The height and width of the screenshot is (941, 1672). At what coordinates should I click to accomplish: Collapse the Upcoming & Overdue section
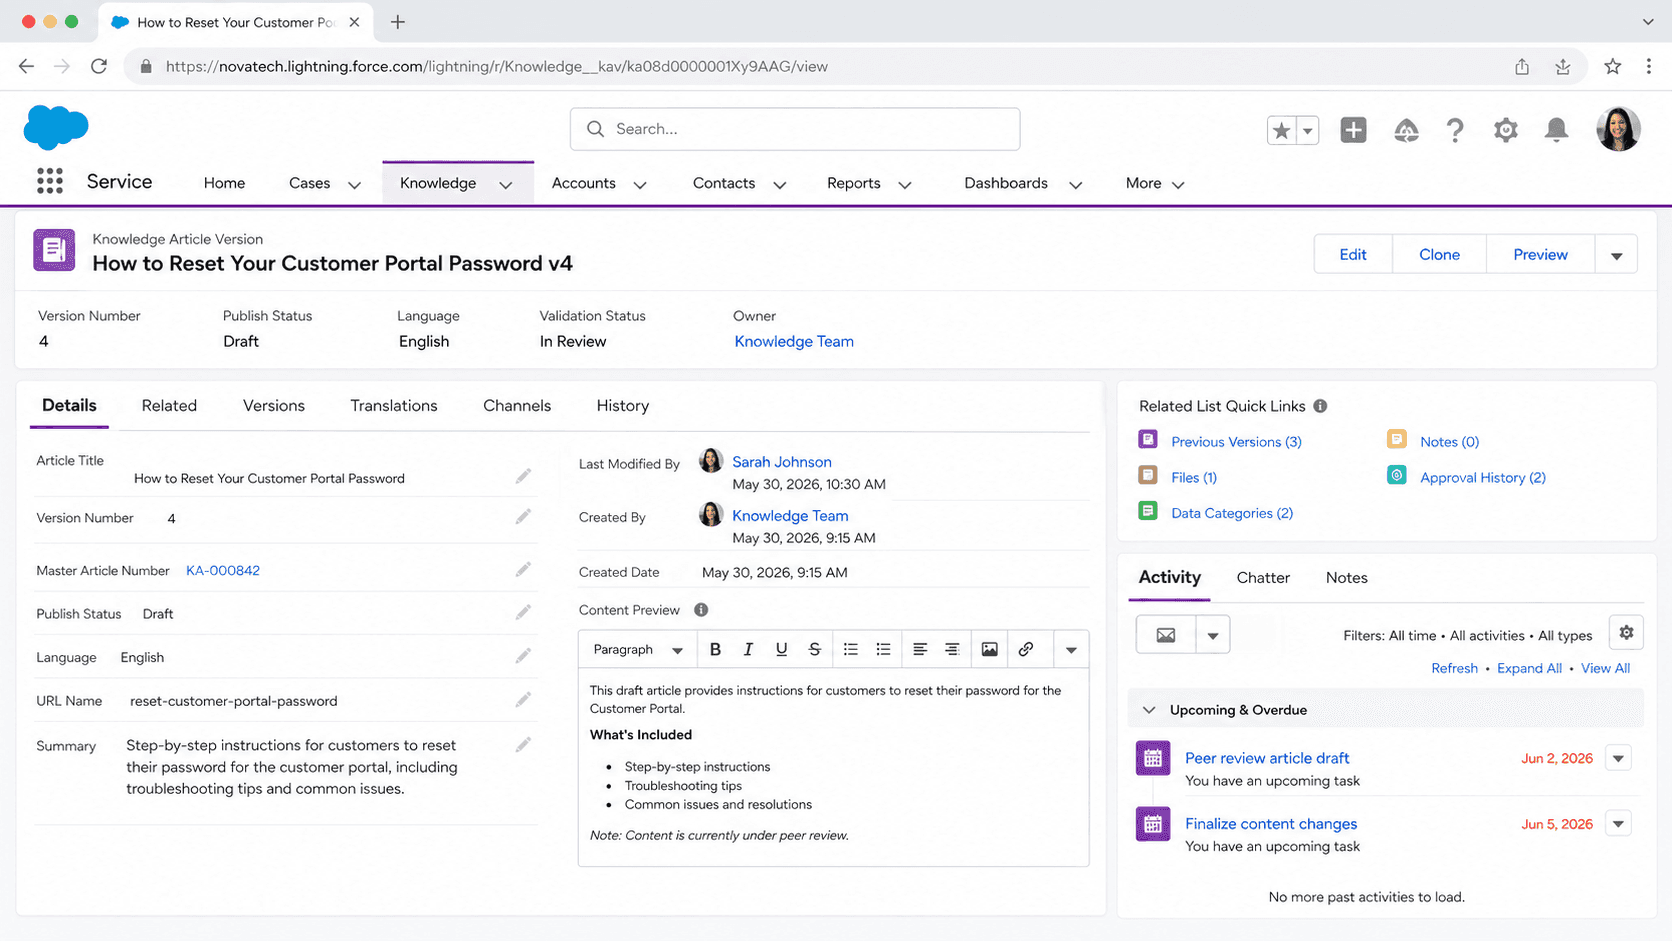click(1149, 710)
